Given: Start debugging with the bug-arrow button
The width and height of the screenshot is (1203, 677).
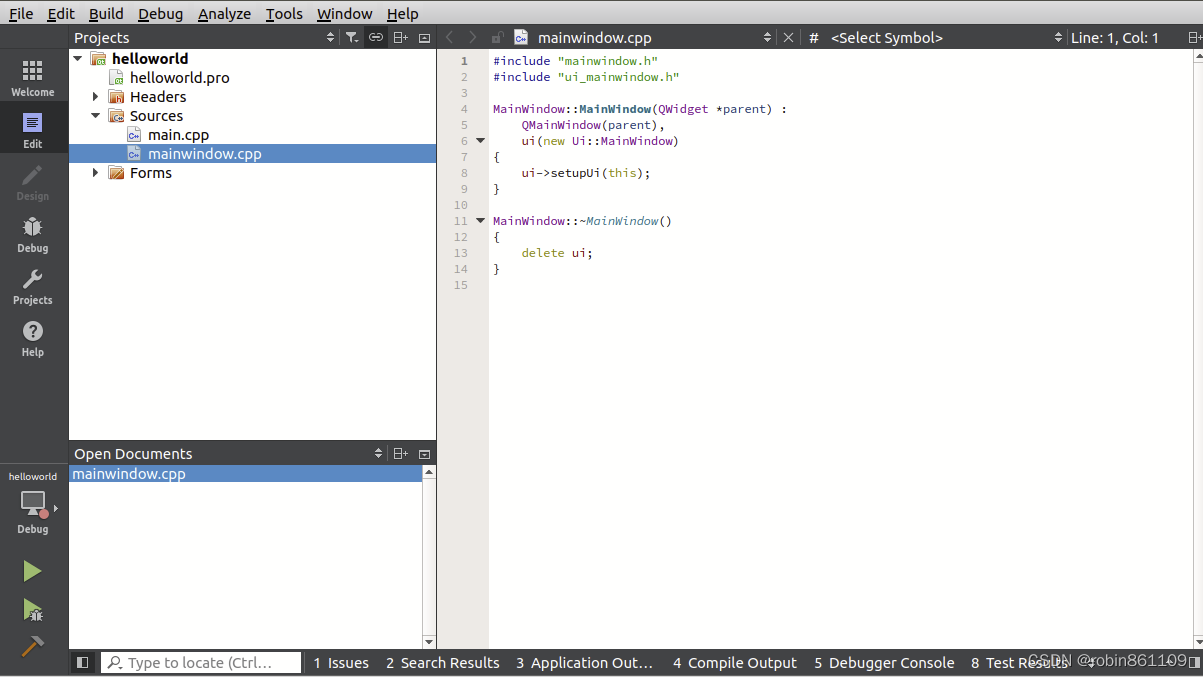Looking at the screenshot, I should coord(32,609).
